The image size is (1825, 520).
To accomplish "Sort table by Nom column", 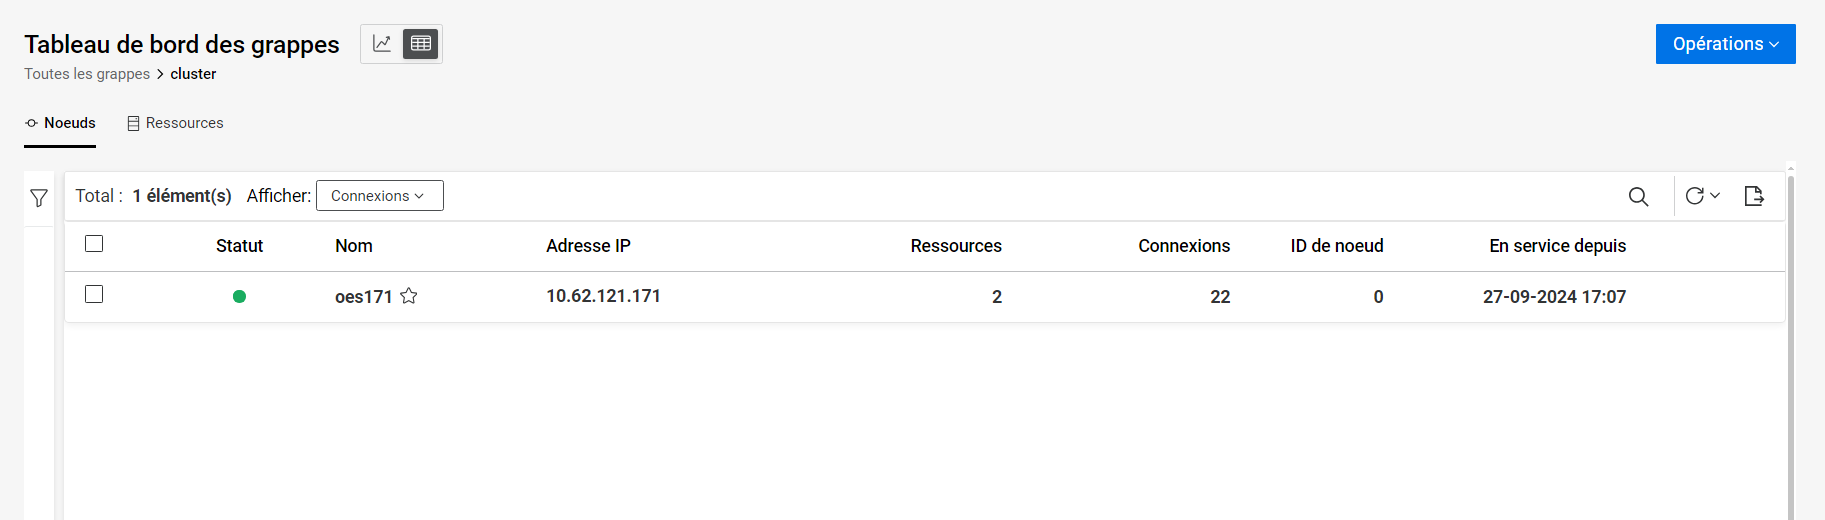I will 354,246.
